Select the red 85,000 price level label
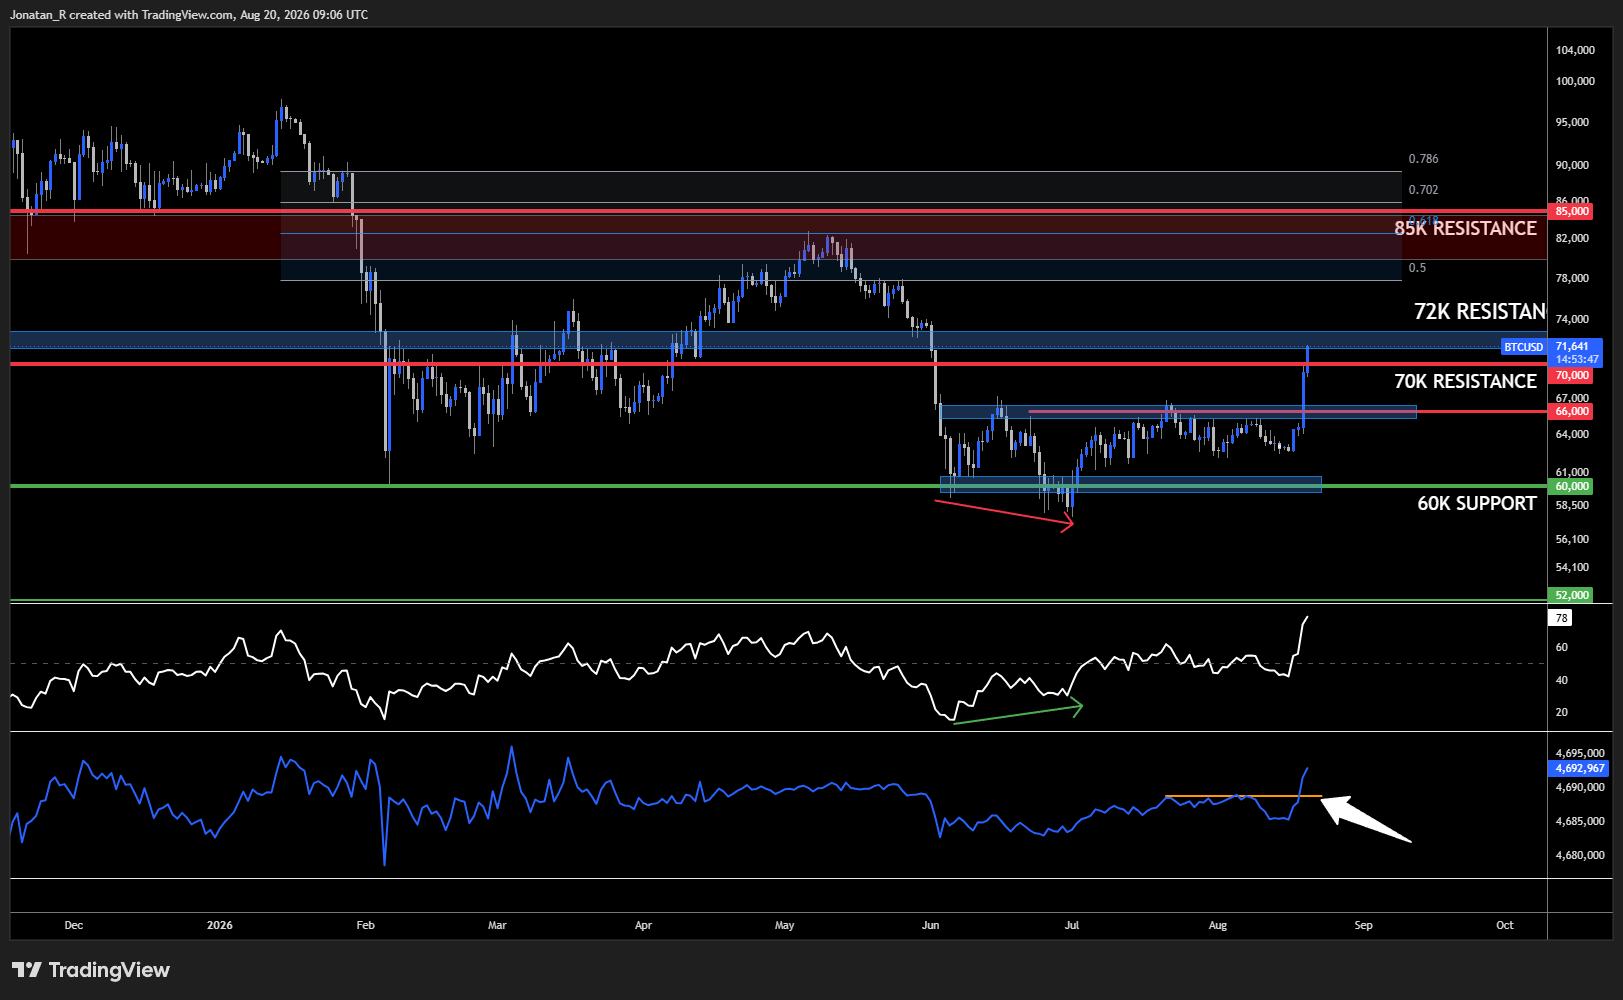This screenshot has height=1000, width=1623. (1572, 211)
